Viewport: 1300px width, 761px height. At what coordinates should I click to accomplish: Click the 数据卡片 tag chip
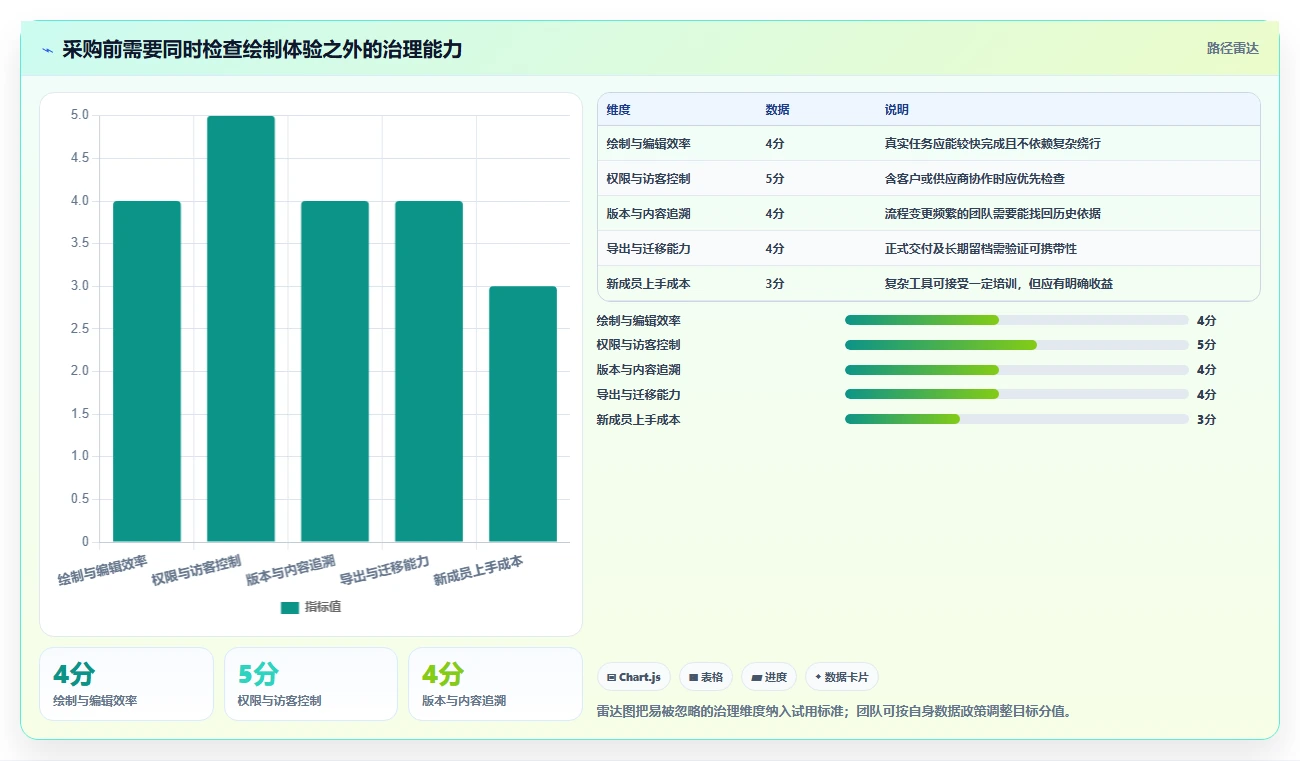842,677
